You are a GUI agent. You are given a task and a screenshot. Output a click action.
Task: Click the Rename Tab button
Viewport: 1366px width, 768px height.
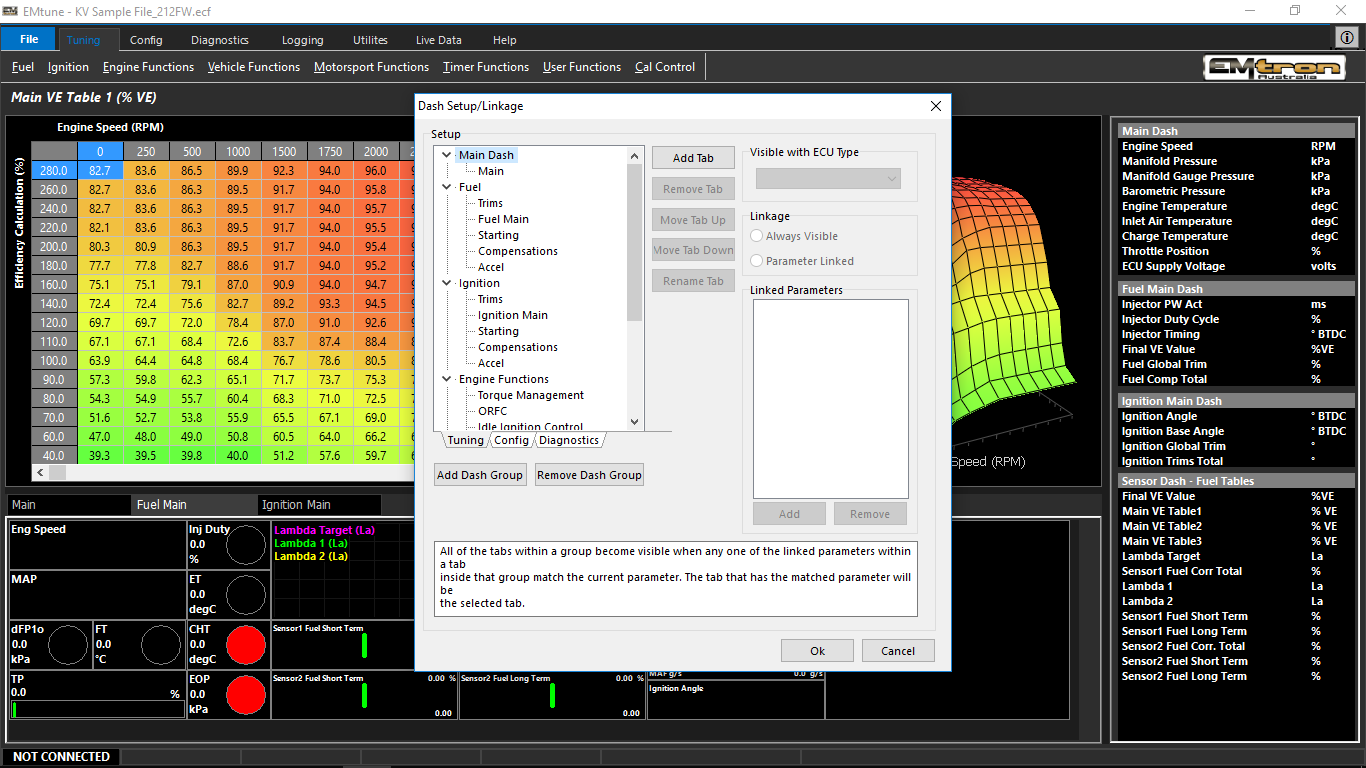pos(693,281)
